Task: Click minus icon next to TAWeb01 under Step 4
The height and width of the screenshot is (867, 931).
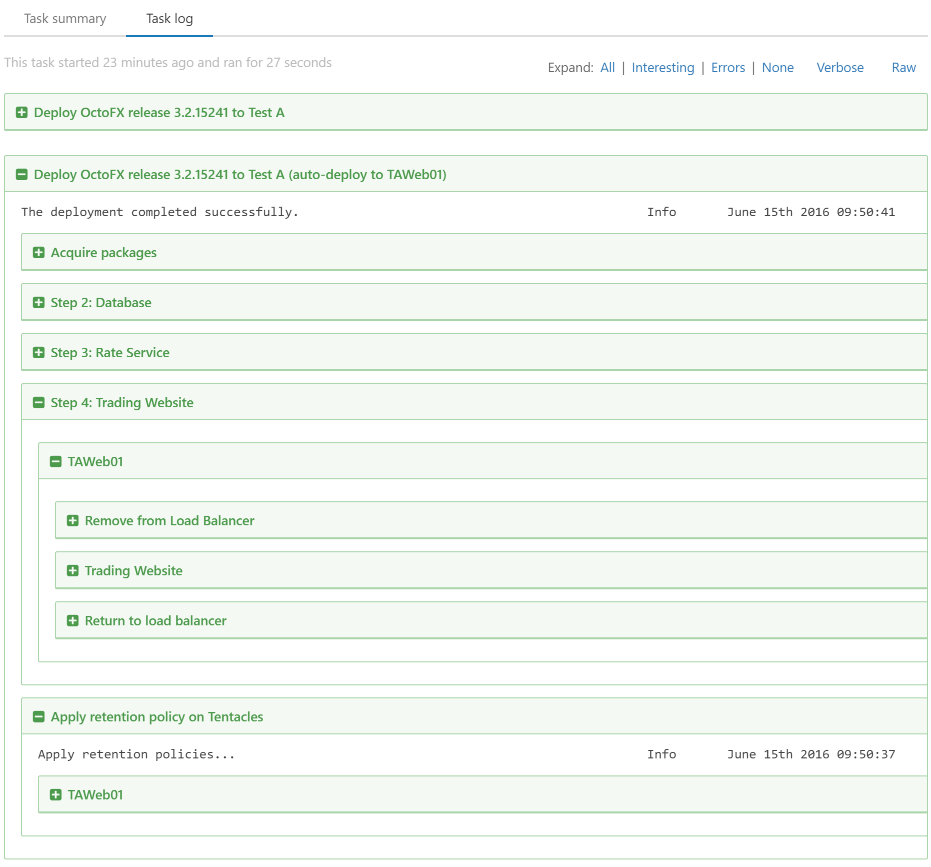Action: click(x=56, y=462)
